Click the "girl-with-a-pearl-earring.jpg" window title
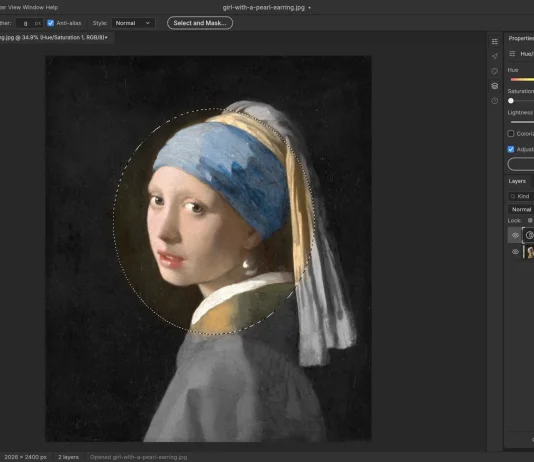 [x=264, y=7]
